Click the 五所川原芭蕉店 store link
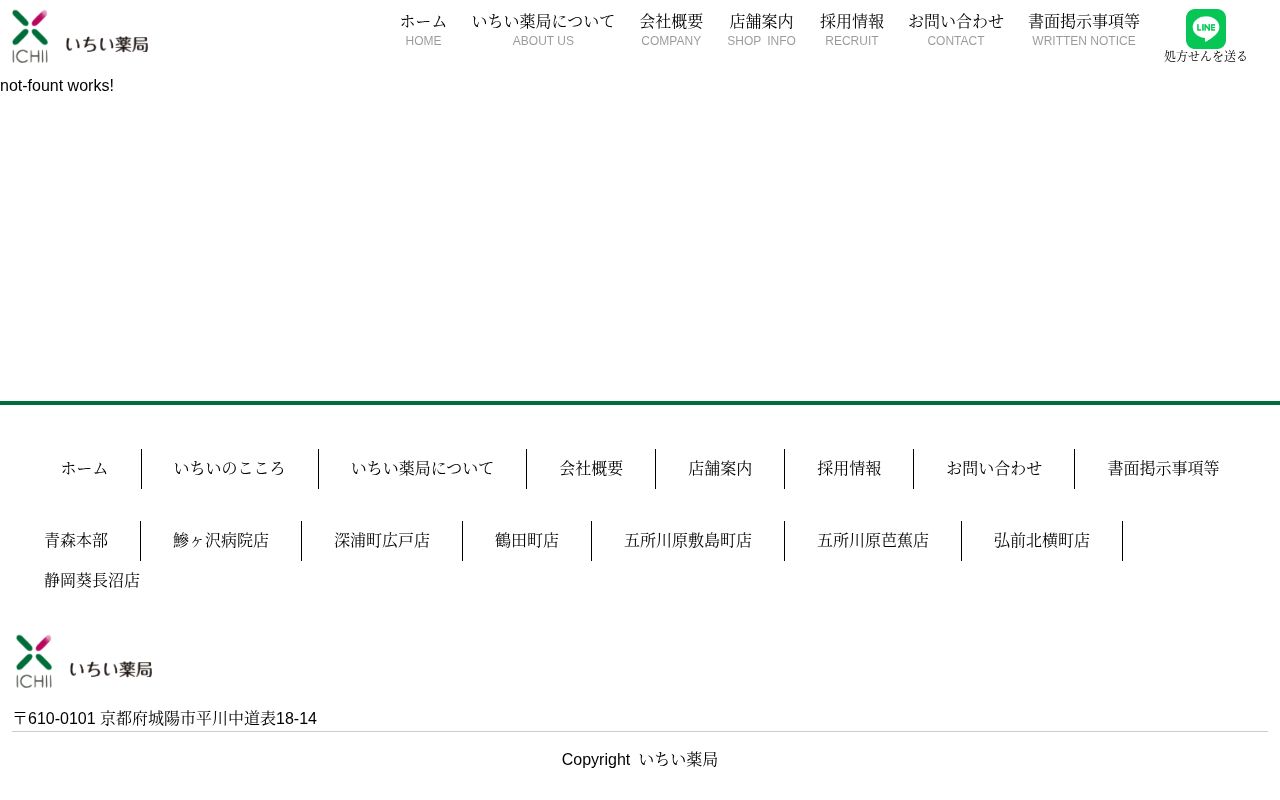 click(x=873, y=541)
